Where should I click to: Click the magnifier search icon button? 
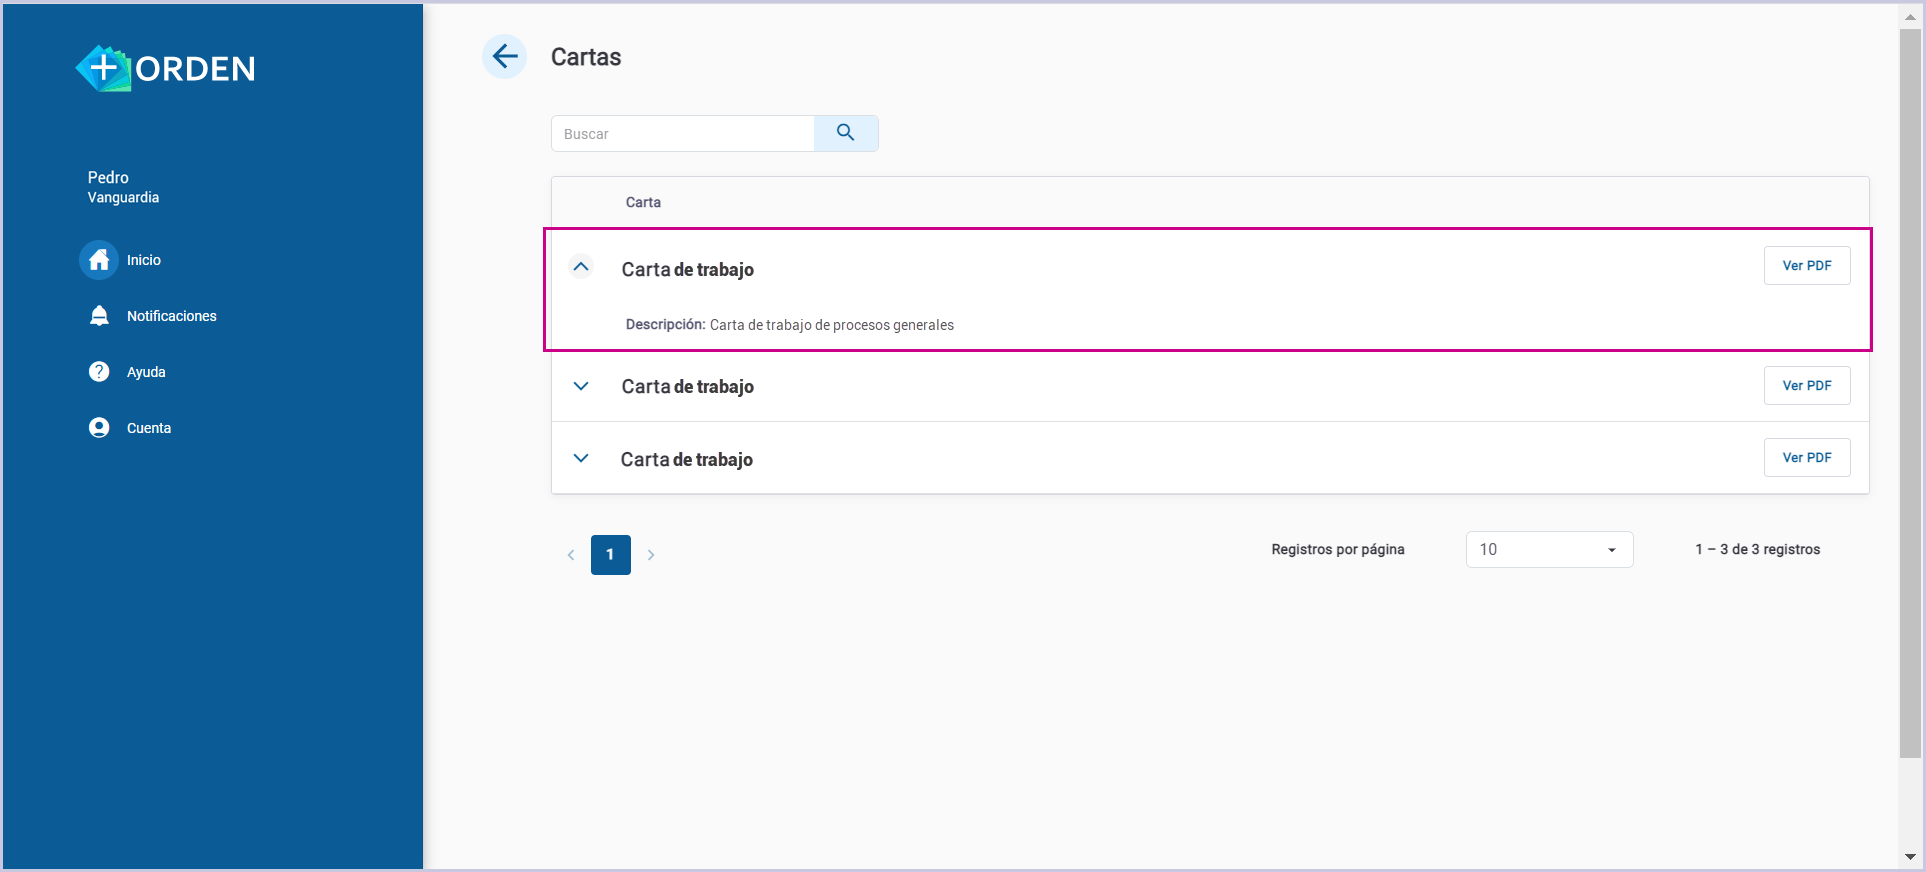click(845, 133)
